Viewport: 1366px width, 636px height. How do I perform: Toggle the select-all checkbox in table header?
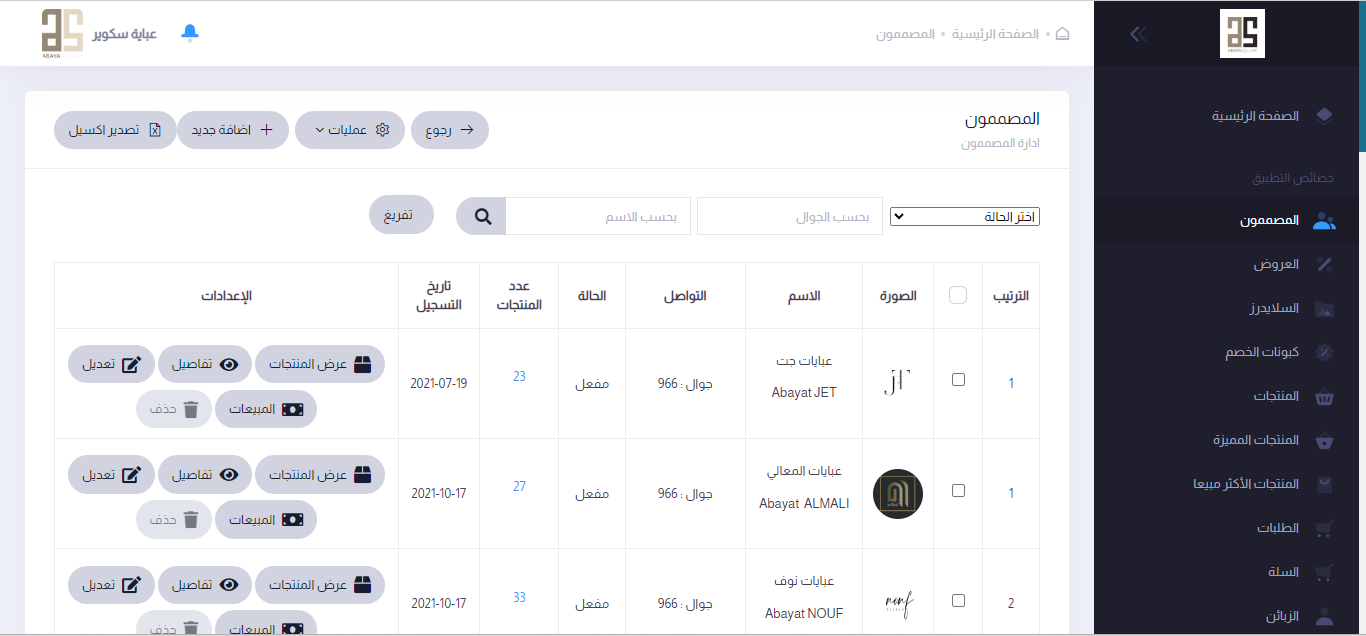[x=958, y=295]
